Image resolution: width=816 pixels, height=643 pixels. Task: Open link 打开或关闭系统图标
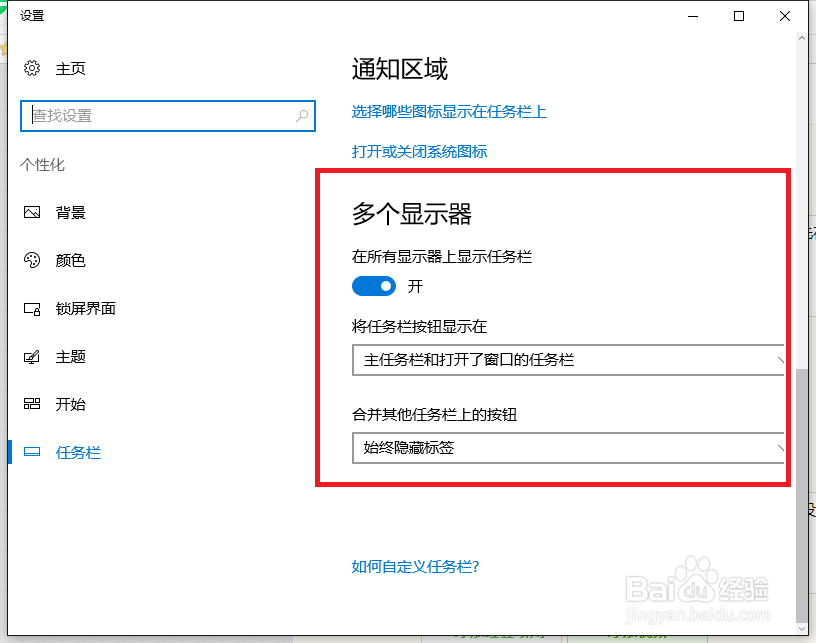click(x=419, y=151)
